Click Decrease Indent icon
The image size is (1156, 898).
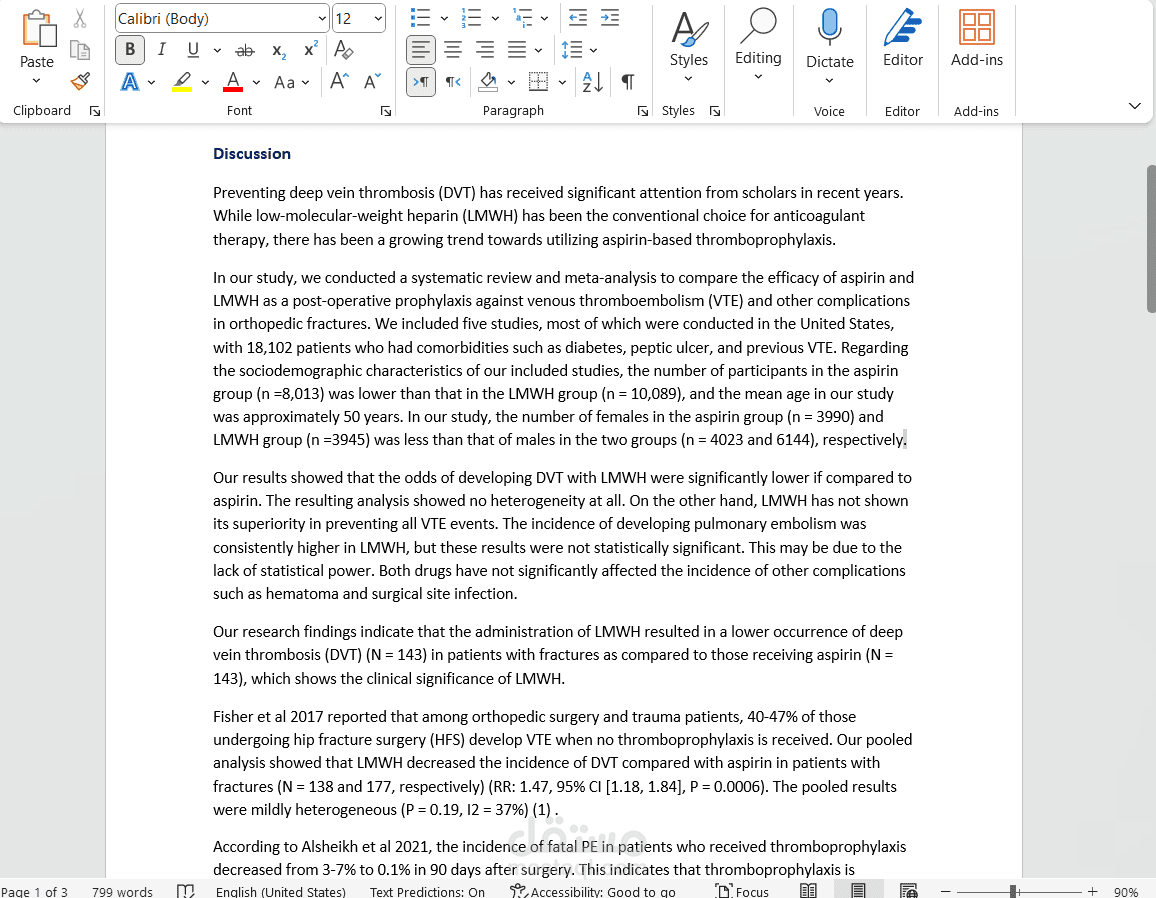click(578, 18)
